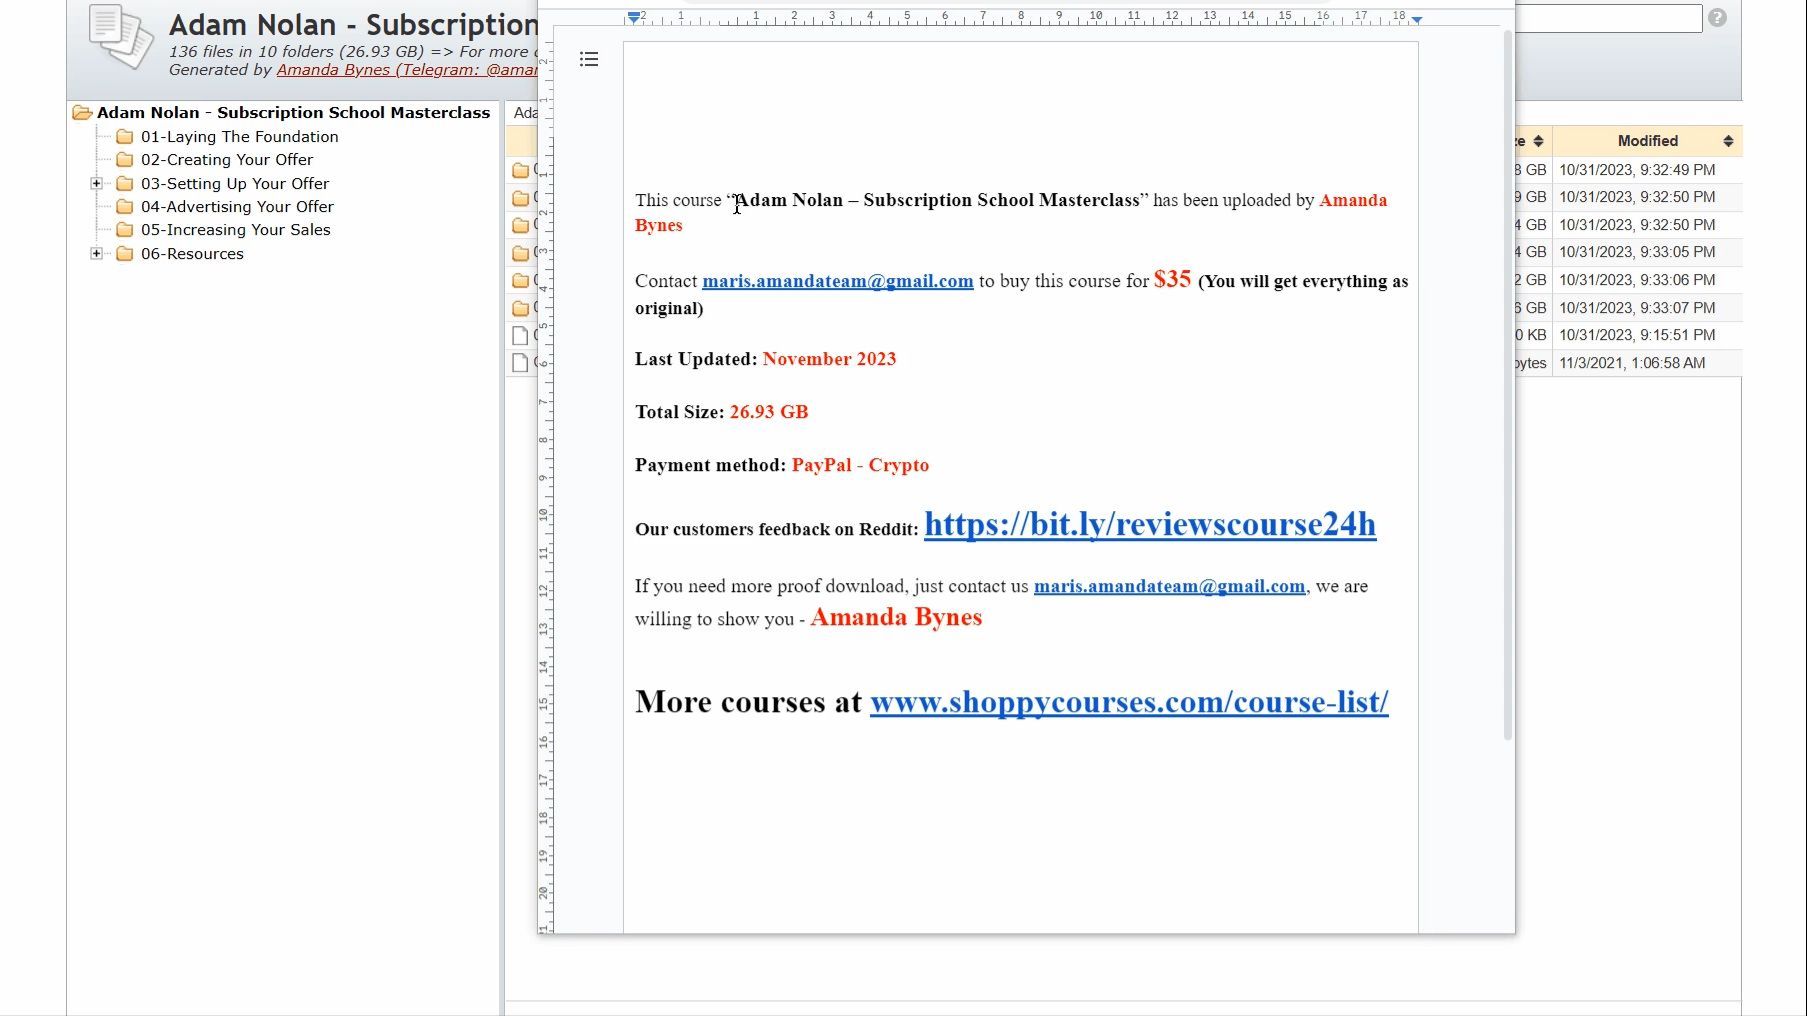This screenshot has width=1807, height=1016.
Task: Click the Size column sort arrows
Action: pyautogui.click(x=1538, y=141)
